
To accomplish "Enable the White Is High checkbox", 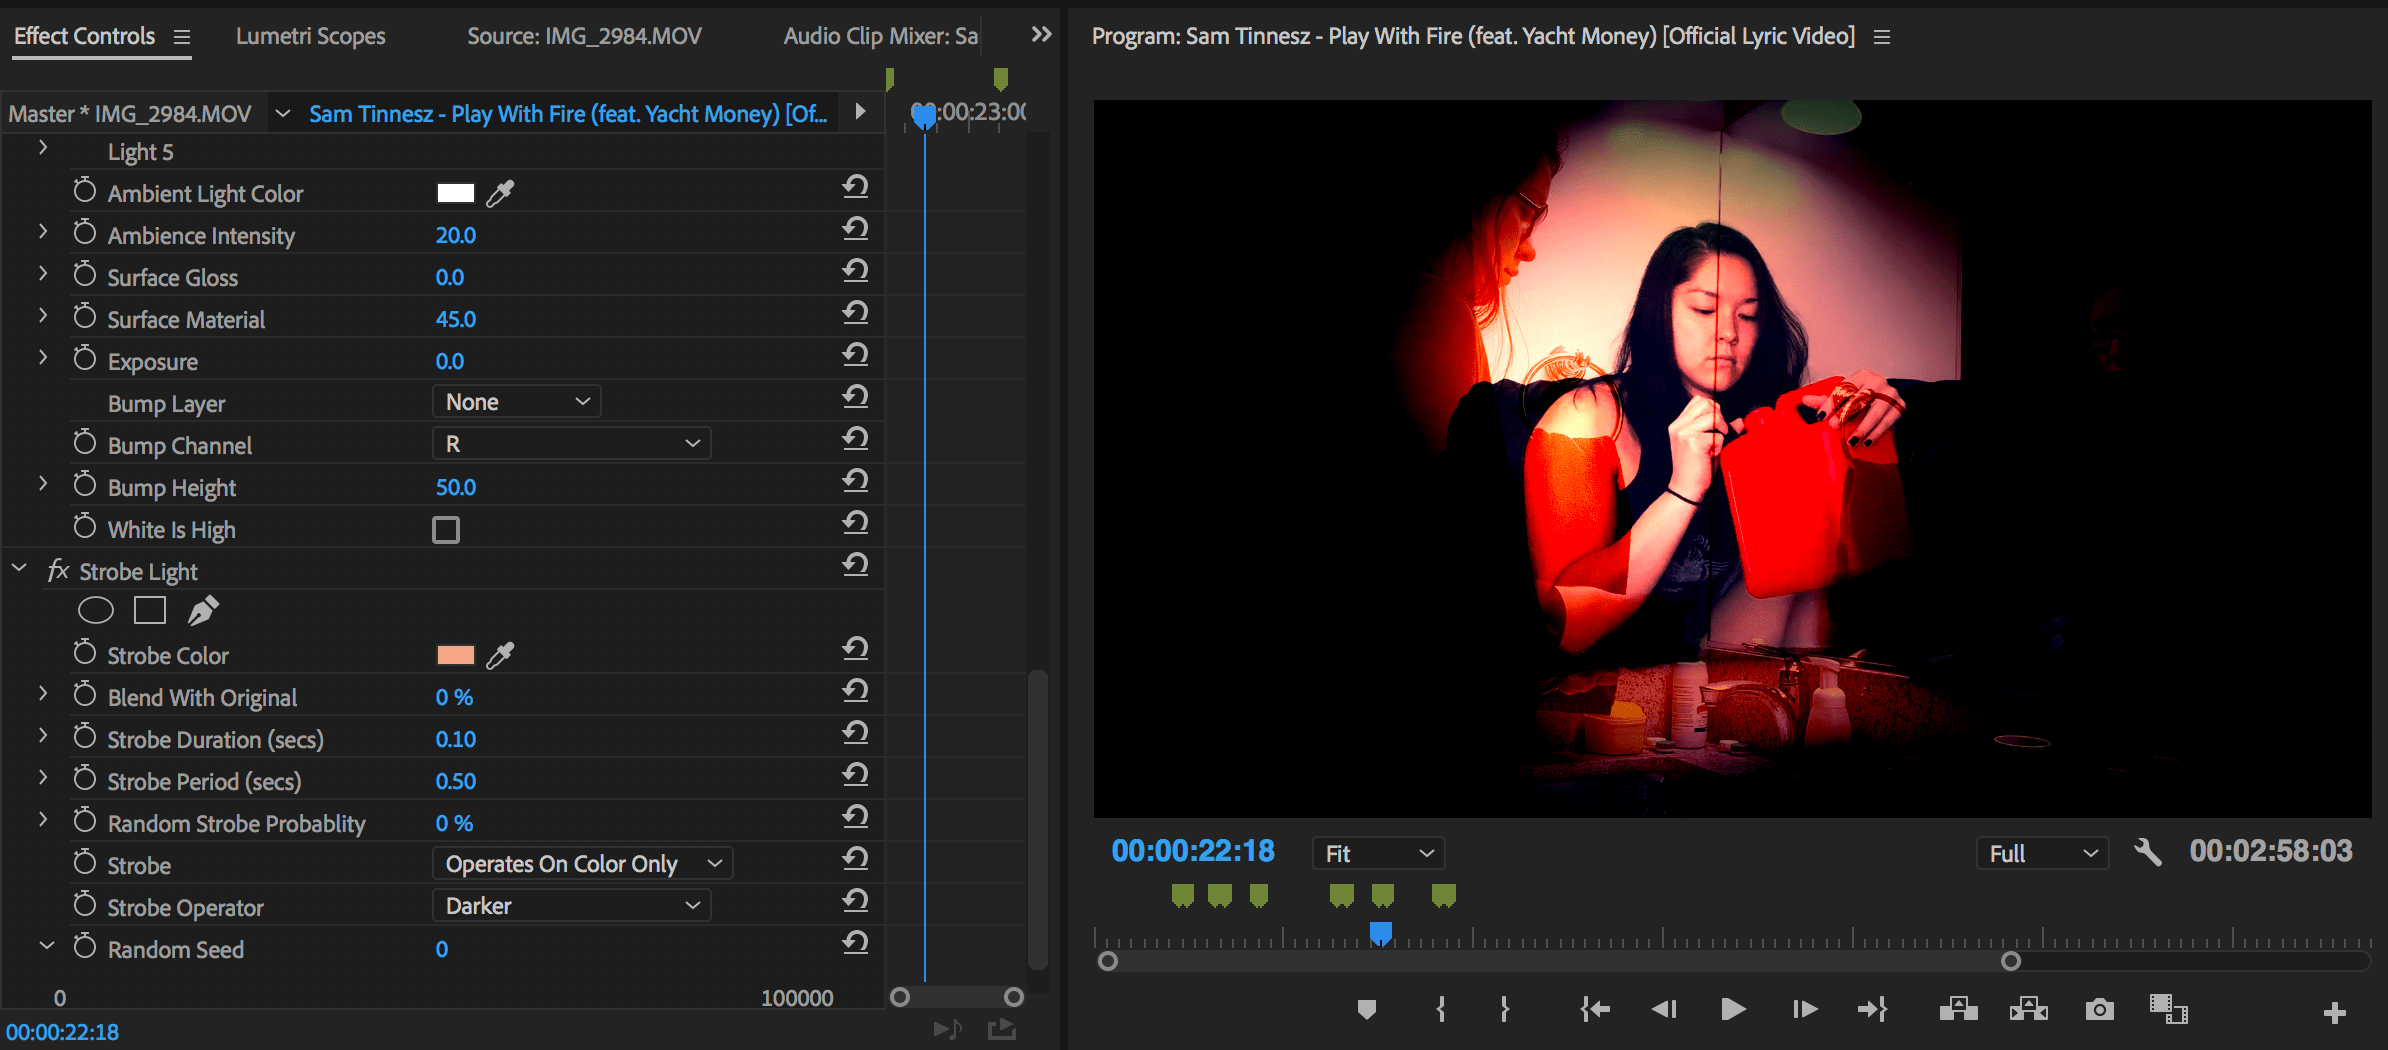I will pyautogui.click(x=445, y=529).
